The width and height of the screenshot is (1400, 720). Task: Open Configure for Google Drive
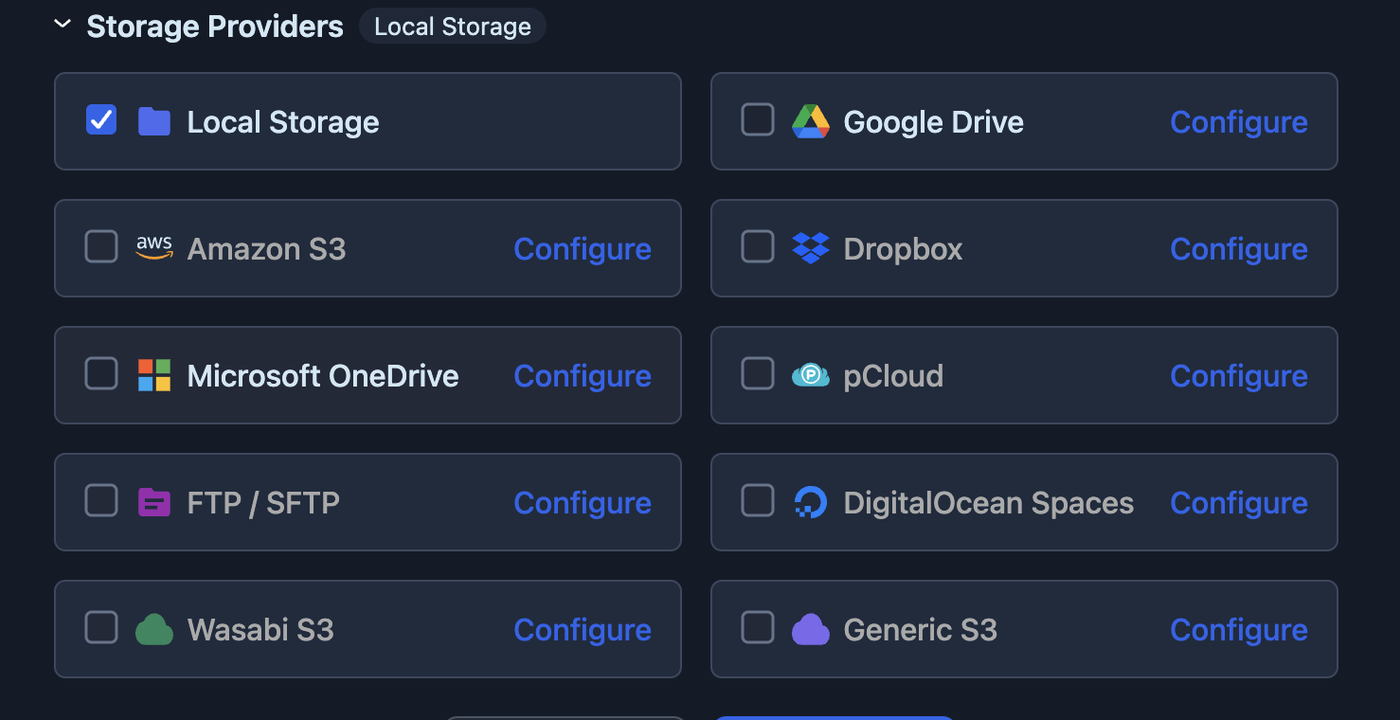(1239, 122)
